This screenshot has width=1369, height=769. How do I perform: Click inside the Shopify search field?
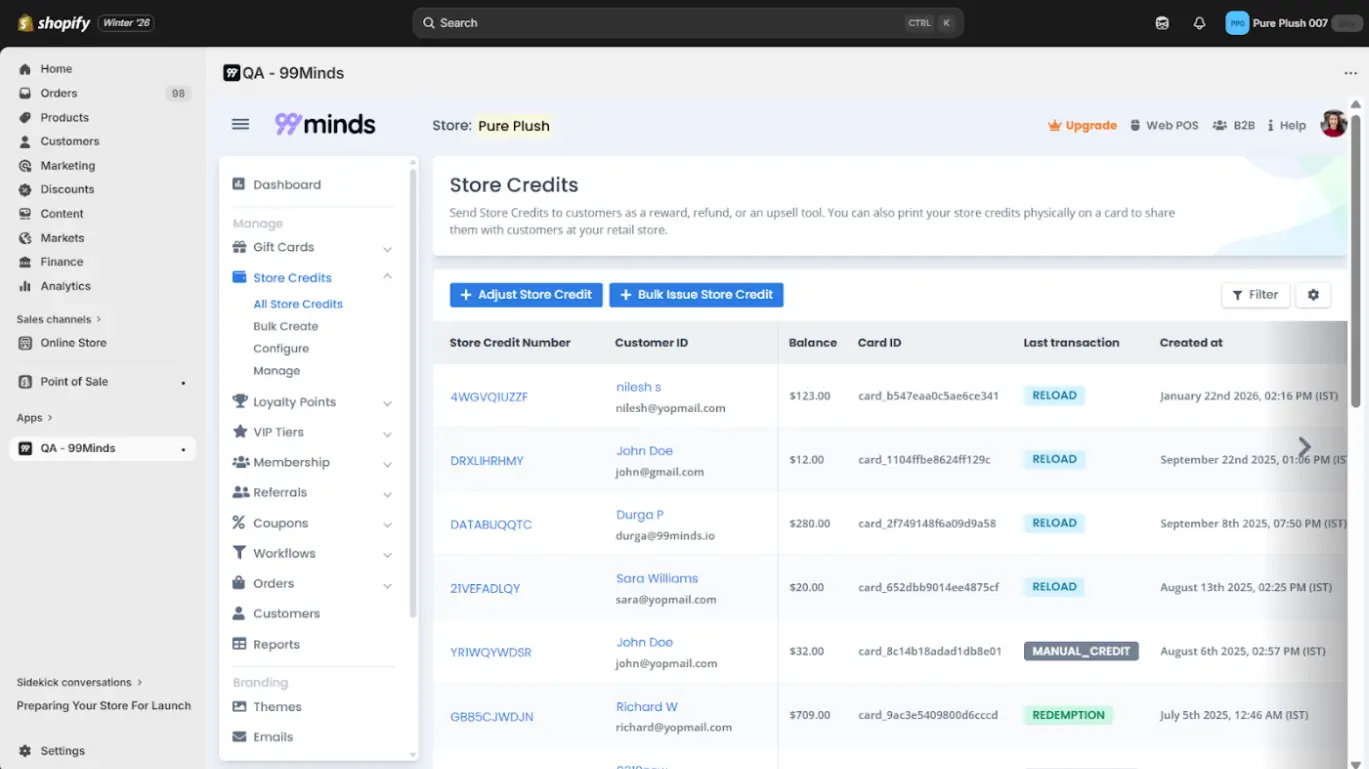tap(688, 22)
